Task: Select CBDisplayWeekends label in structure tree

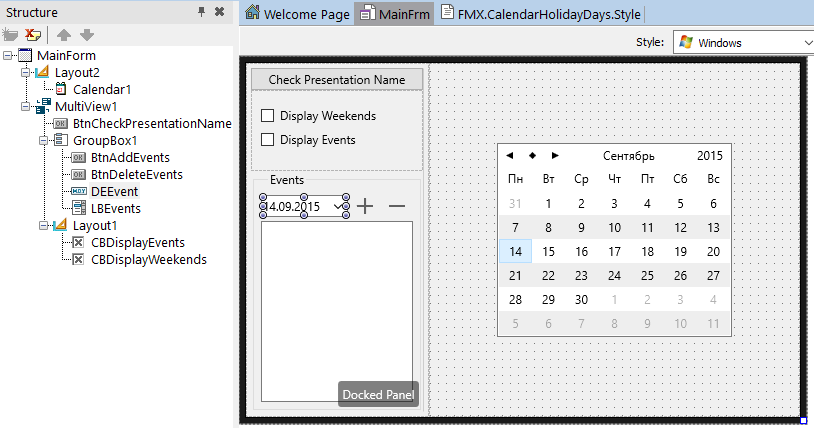Action: pyautogui.click(x=148, y=259)
